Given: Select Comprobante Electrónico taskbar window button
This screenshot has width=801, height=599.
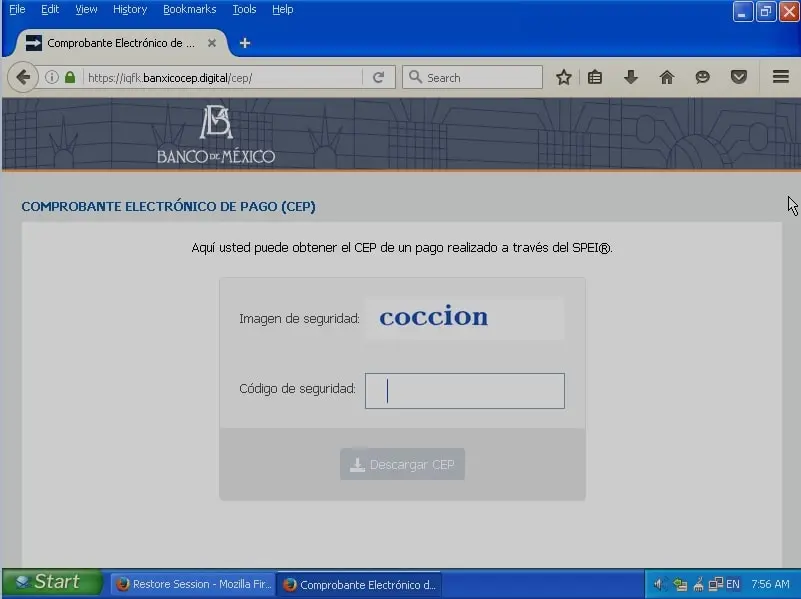Looking at the screenshot, I should [360, 584].
